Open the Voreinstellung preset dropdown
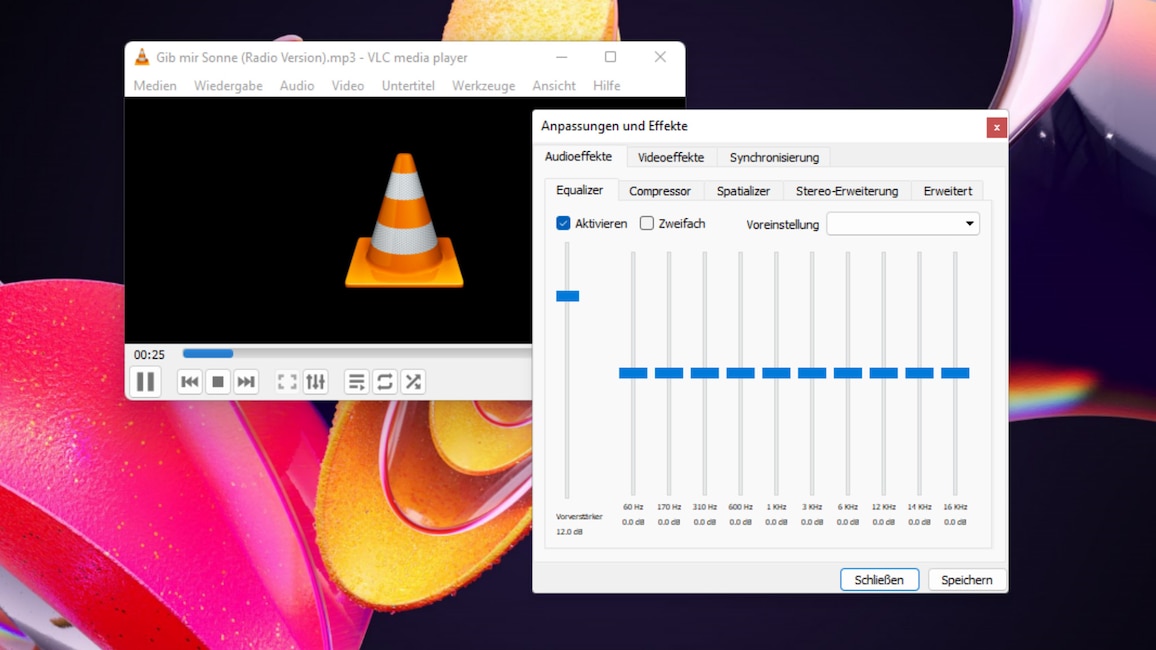Image resolution: width=1156 pixels, height=650 pixels. [x=903, y=223]
